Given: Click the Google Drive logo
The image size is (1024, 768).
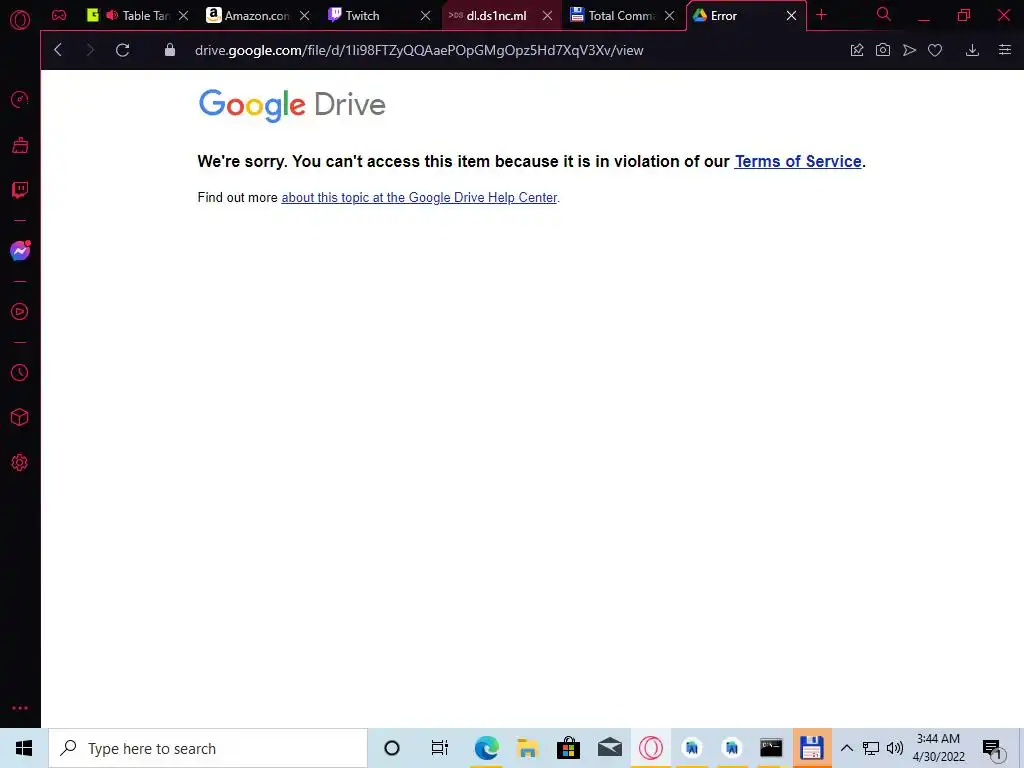Looking at the screenshot, I should [292, 105].
